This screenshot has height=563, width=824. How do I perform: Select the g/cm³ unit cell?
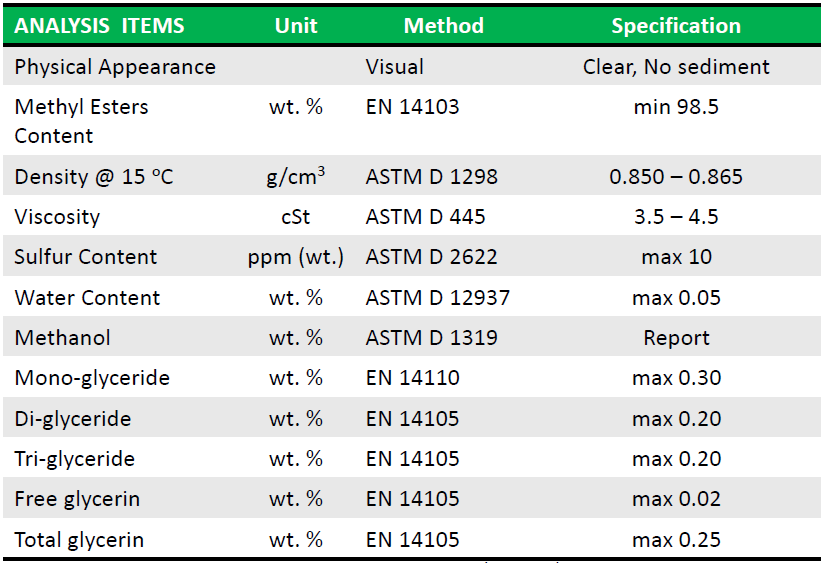296,177
